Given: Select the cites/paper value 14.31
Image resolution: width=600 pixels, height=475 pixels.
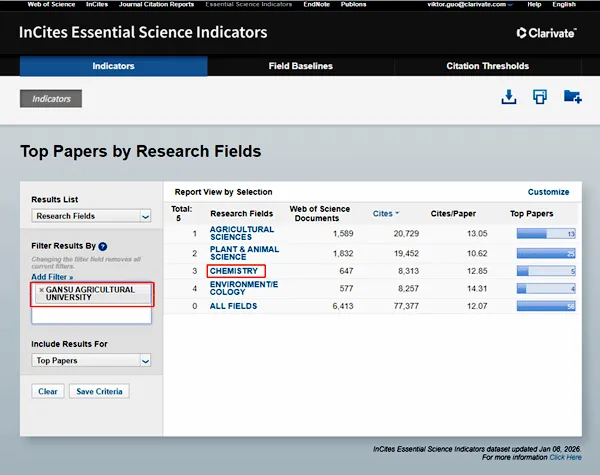Looking at the screenshot, I should tap(477, 289).
